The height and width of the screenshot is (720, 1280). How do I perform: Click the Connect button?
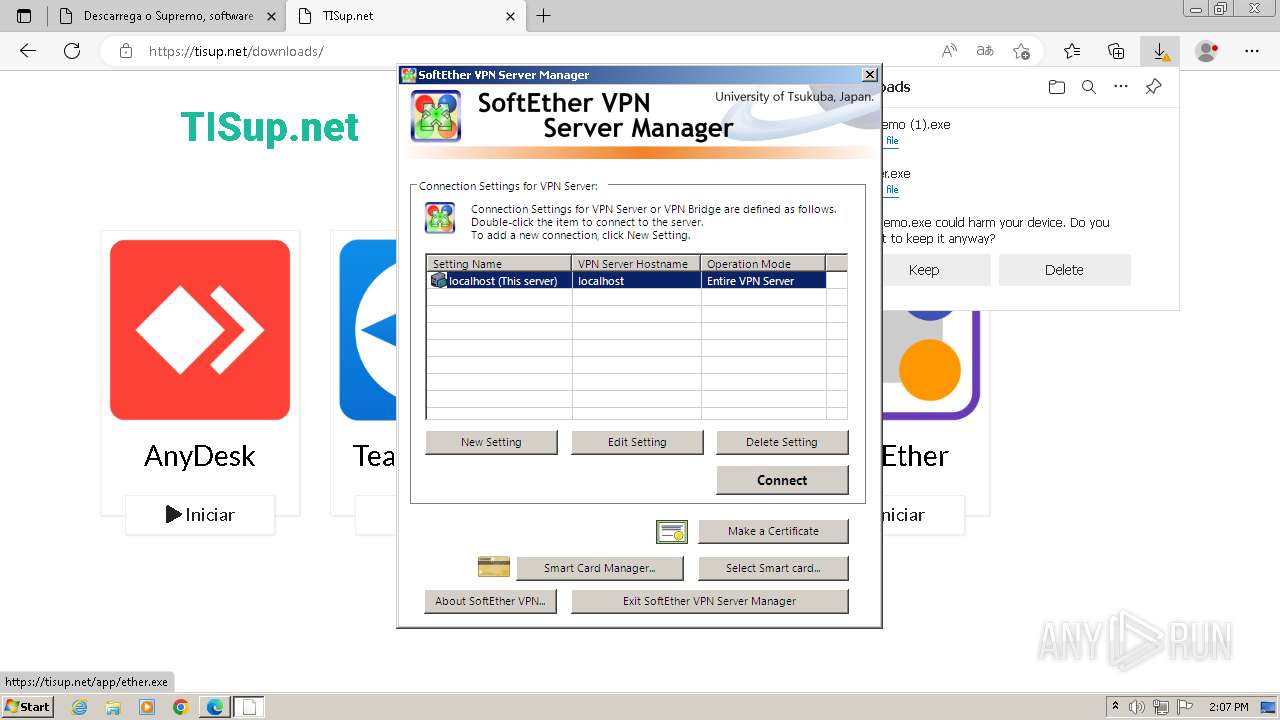782,480
